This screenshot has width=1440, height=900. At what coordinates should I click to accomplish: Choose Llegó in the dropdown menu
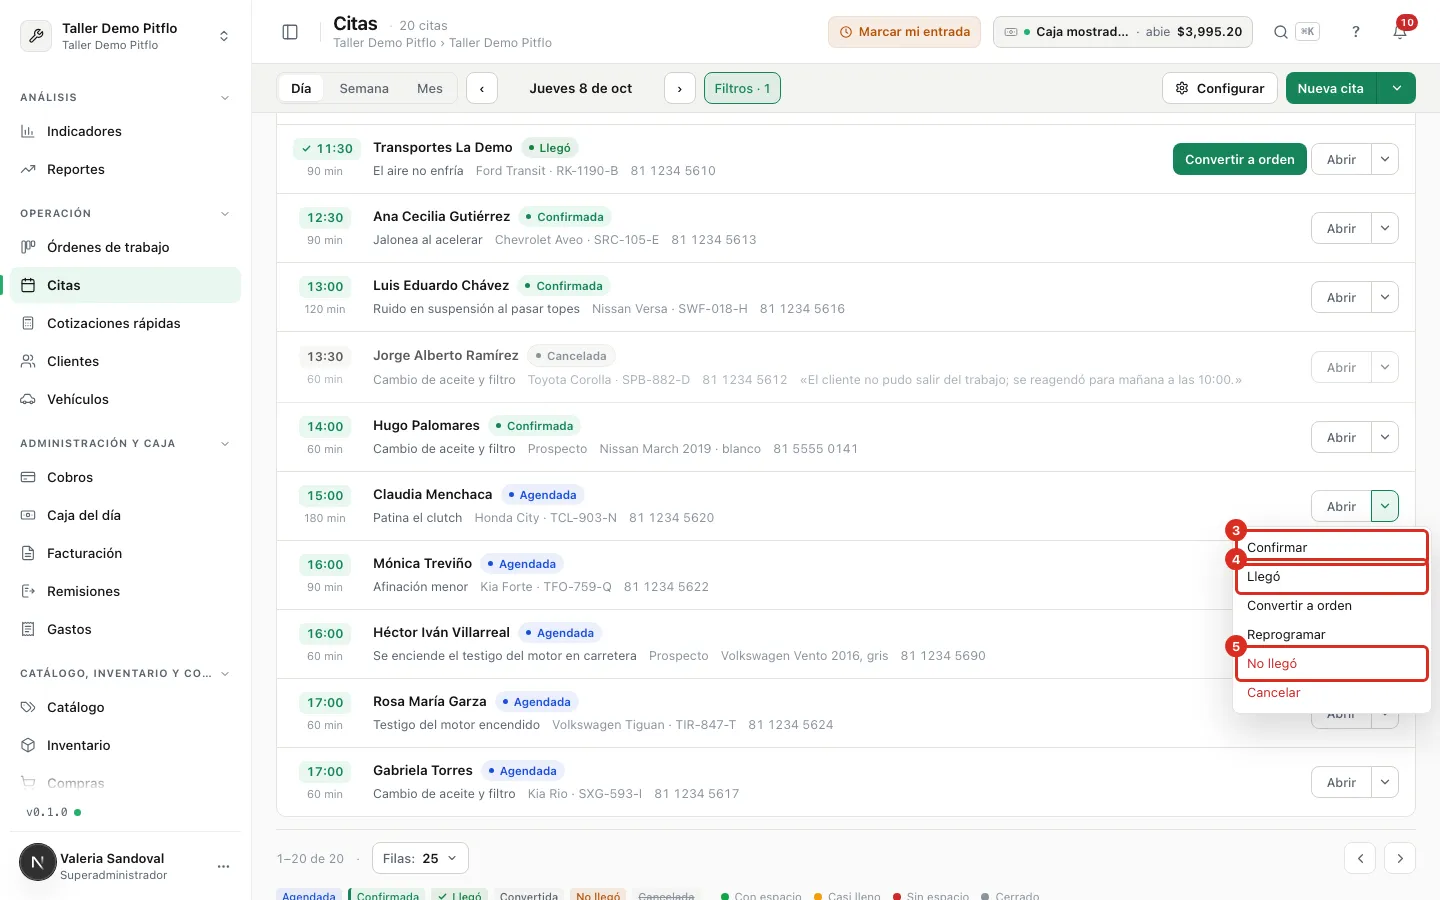(1332, 576)
